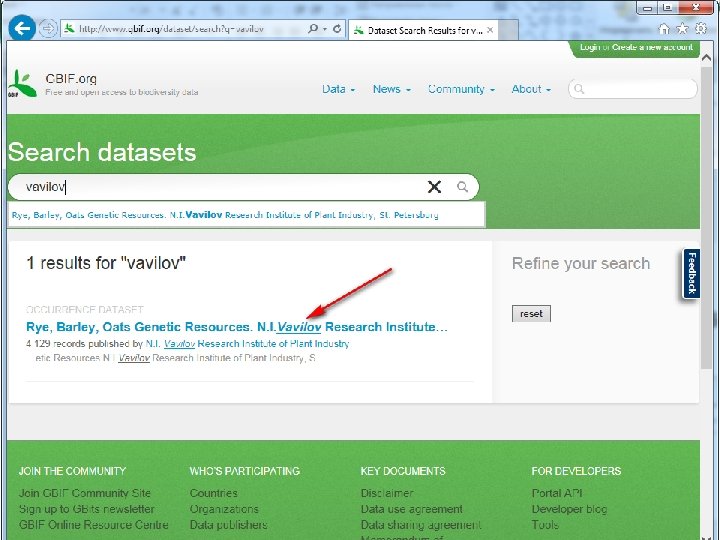Viewport: 720px width, 540px height.
Task: Open the Data menu
Action: (338, 89)
